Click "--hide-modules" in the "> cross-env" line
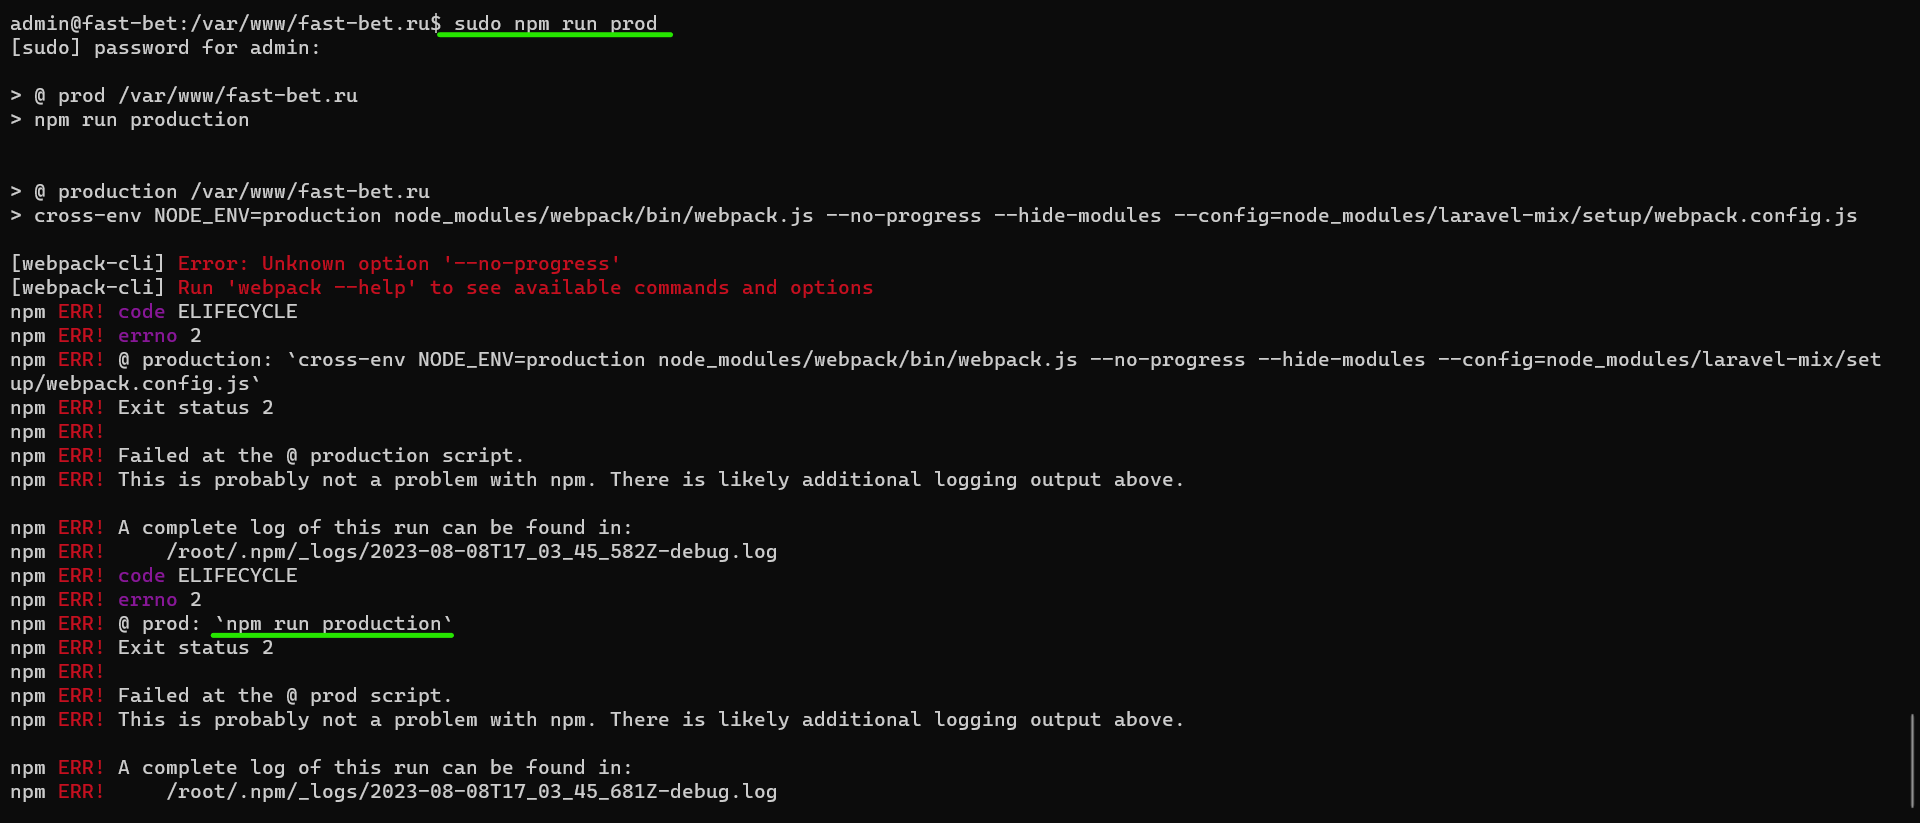Screen dimensions: 1920x823 1077,216
